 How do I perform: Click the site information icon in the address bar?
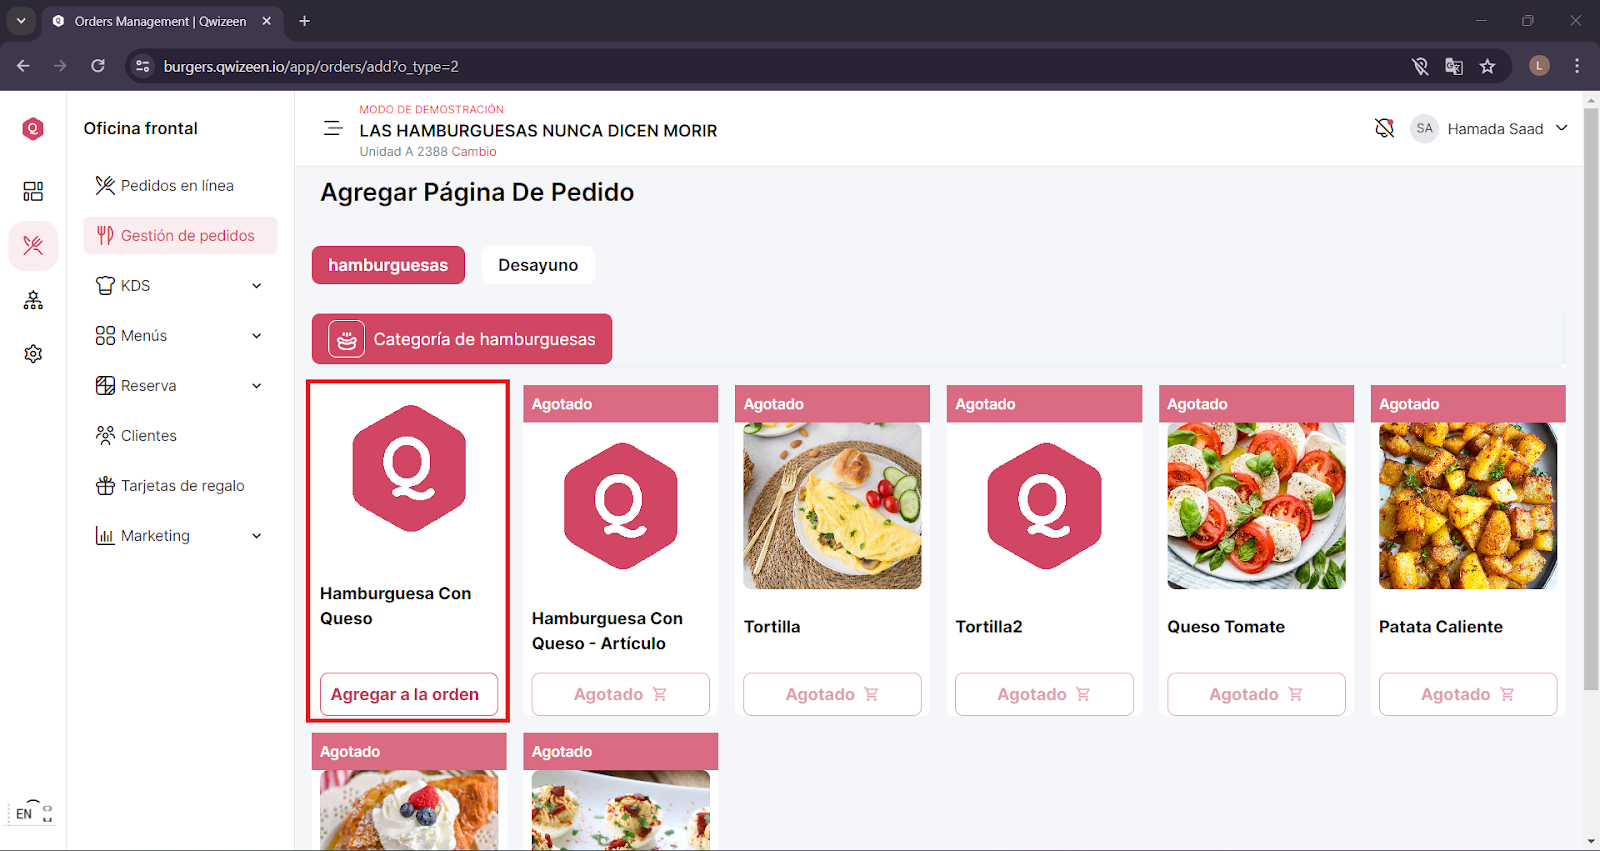[143, 66]
